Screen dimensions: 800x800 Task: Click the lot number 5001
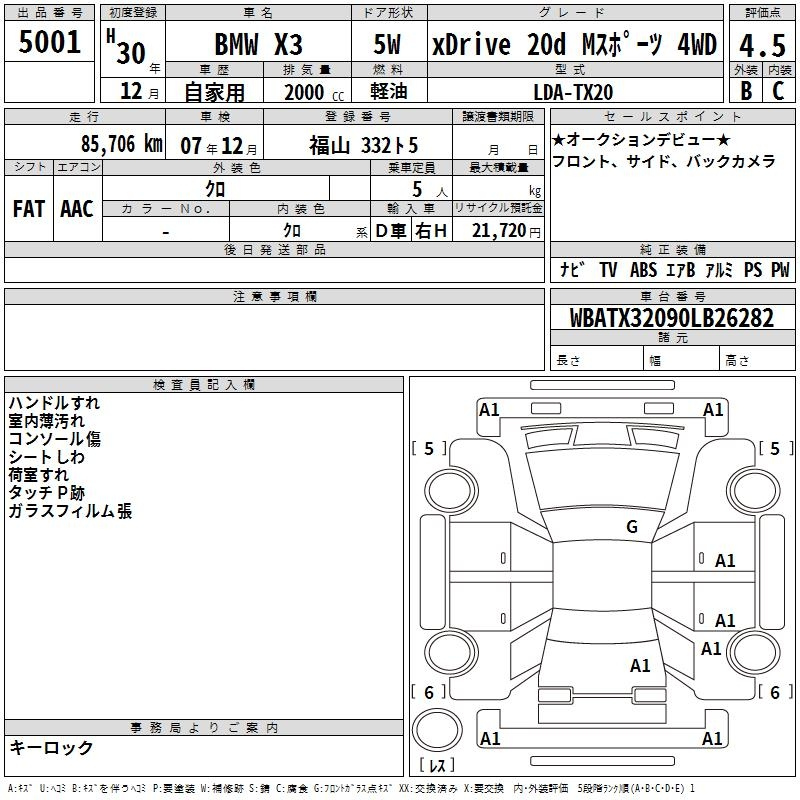point(49,42)
